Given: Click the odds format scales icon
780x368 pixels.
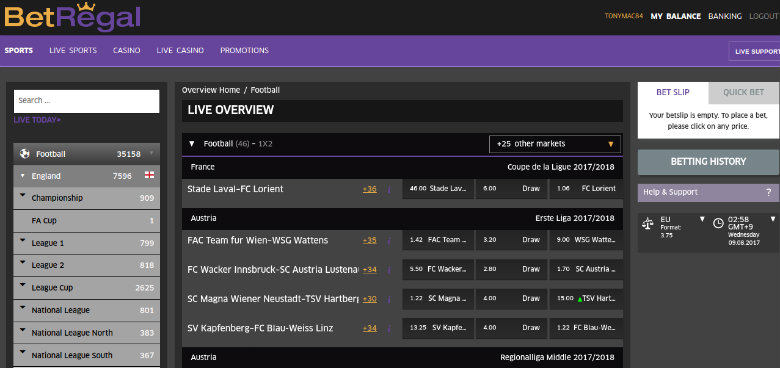Looking at the screenshot, I should click(x=647, y=223).
